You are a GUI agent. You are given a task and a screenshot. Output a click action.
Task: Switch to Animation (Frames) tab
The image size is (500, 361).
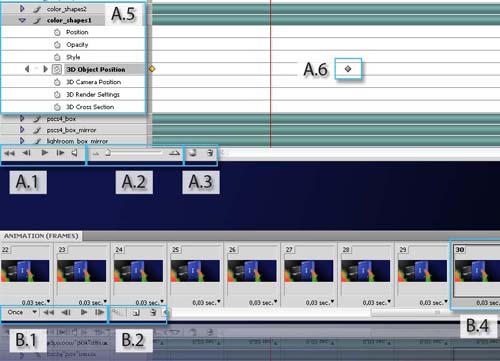(x=41, y=236)
